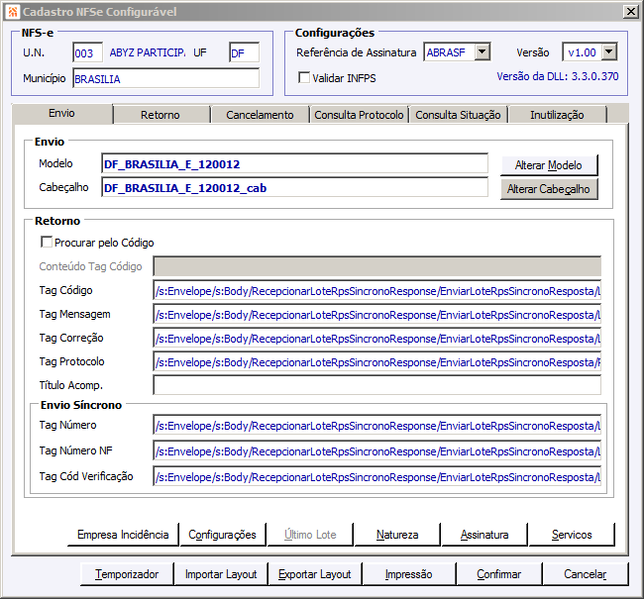Click the application icon in title bar
This screenshot has width=644, height=599.
(x=12, y=12)
